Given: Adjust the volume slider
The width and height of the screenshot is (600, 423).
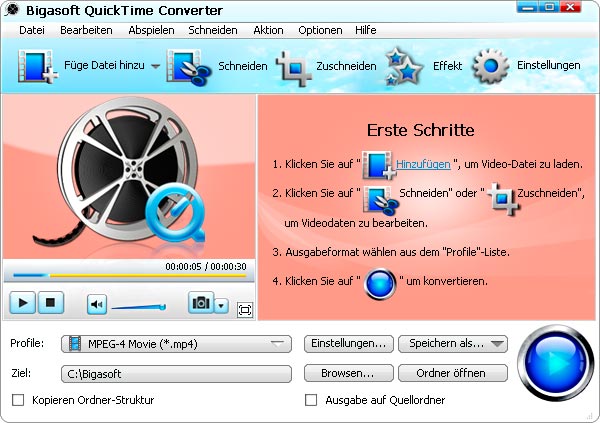Looking at the screenshot, I should [139, 306].
